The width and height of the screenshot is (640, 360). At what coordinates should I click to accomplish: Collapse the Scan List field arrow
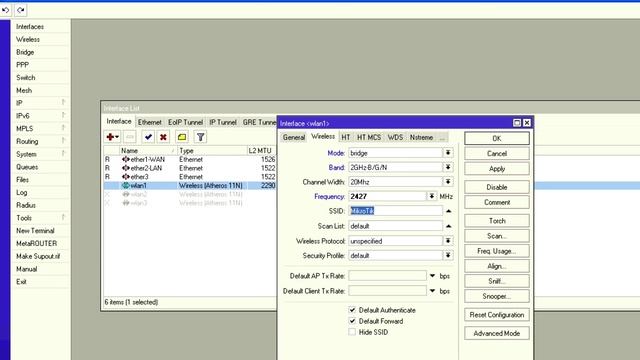click(449, 226)
